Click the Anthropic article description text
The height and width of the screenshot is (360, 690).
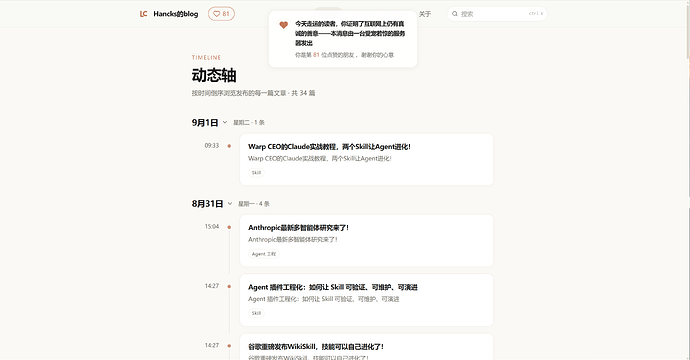click(293, 240)
